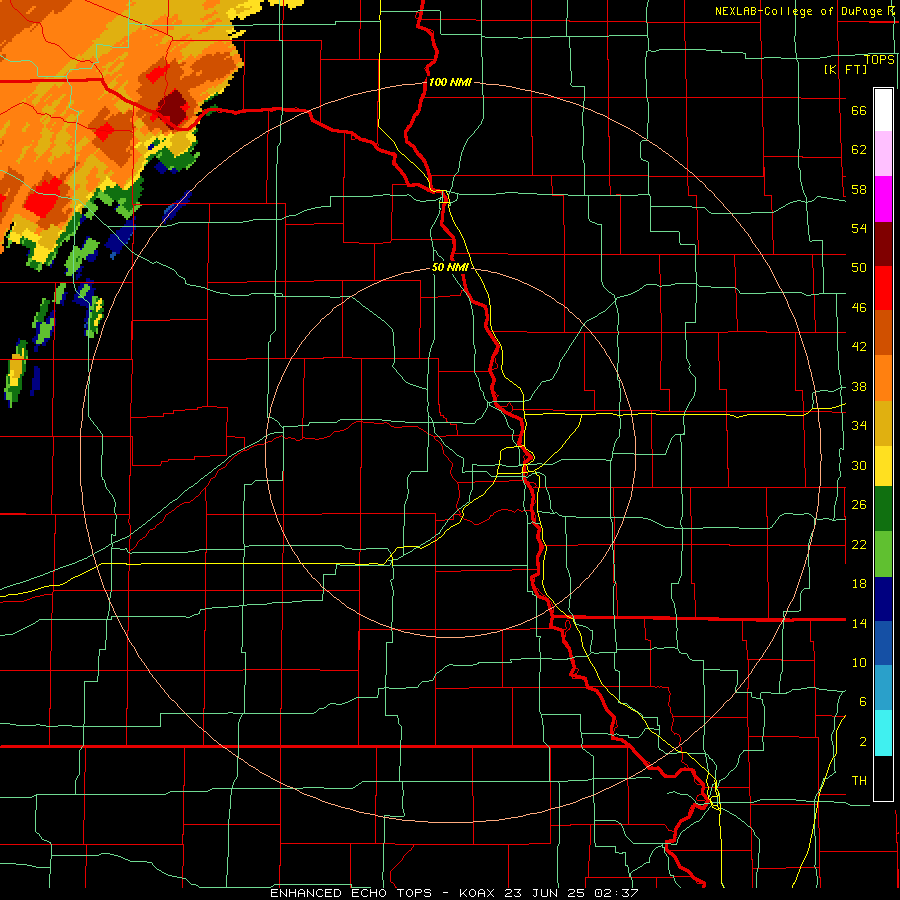This screenshot has width=900, height=900.
Task: Click the "23 JUN 25" date stamp
Action: click(x=546, y=893)
